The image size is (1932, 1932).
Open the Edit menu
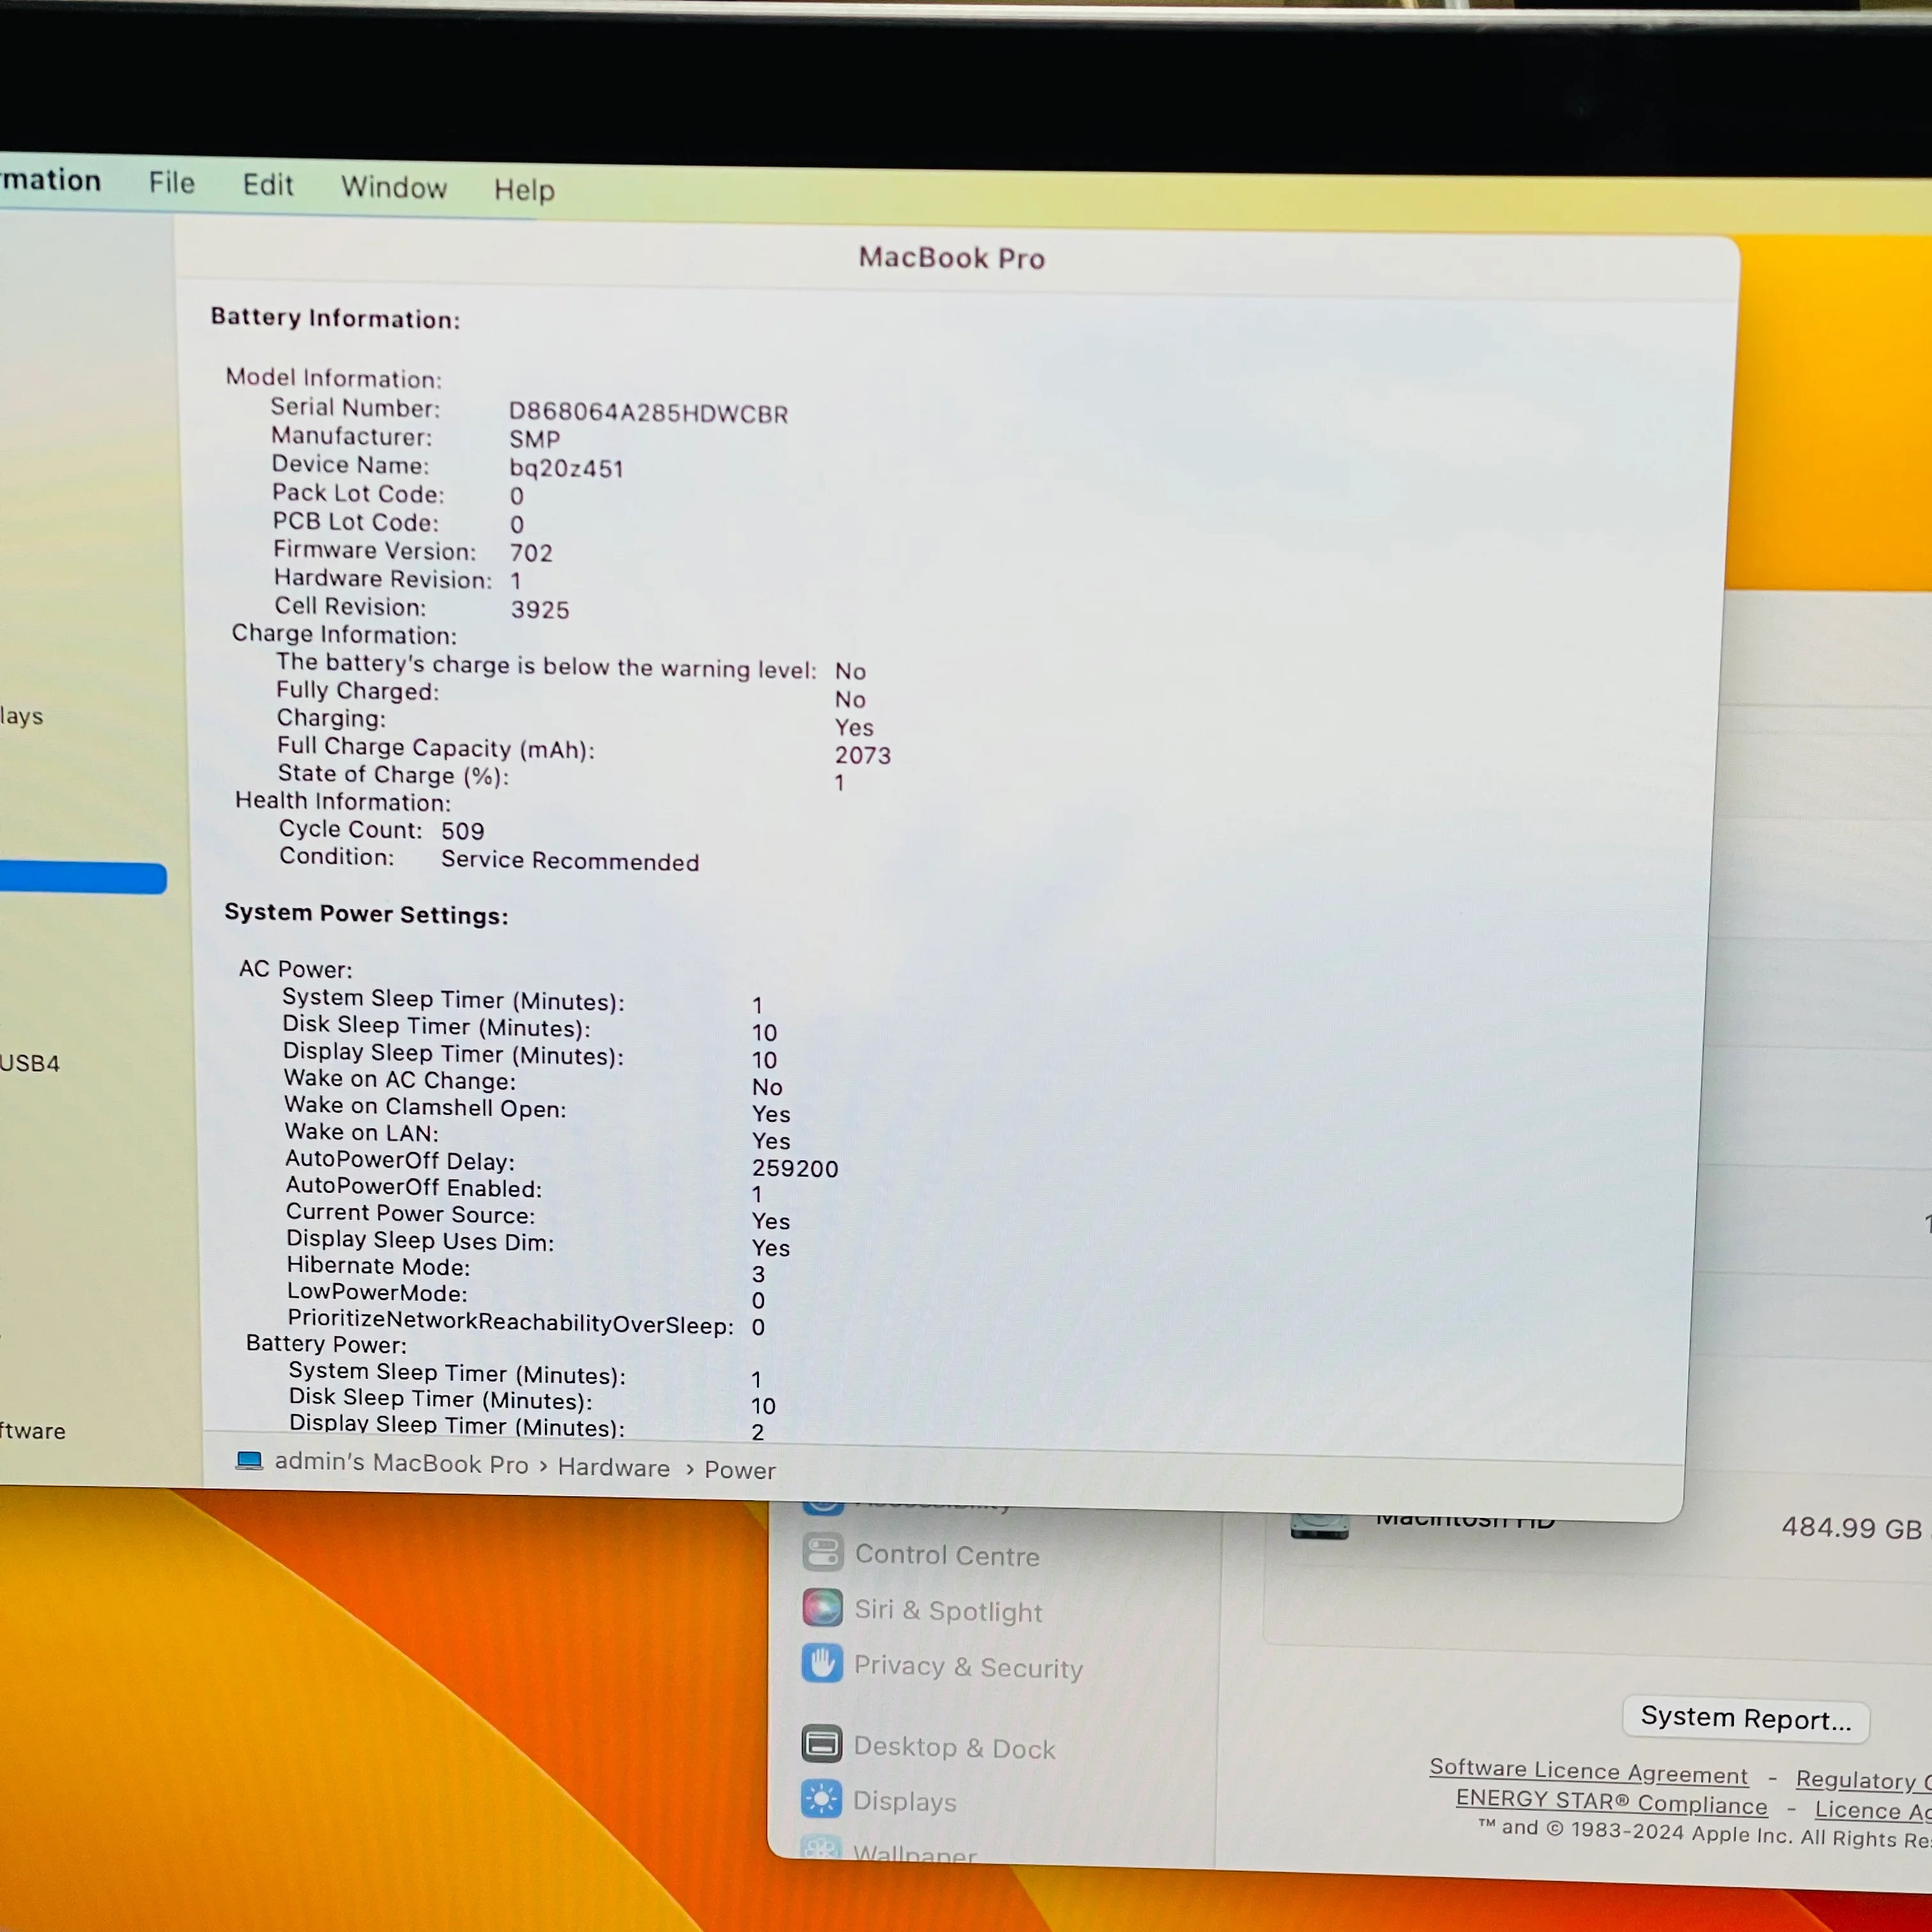pos(268,185)
